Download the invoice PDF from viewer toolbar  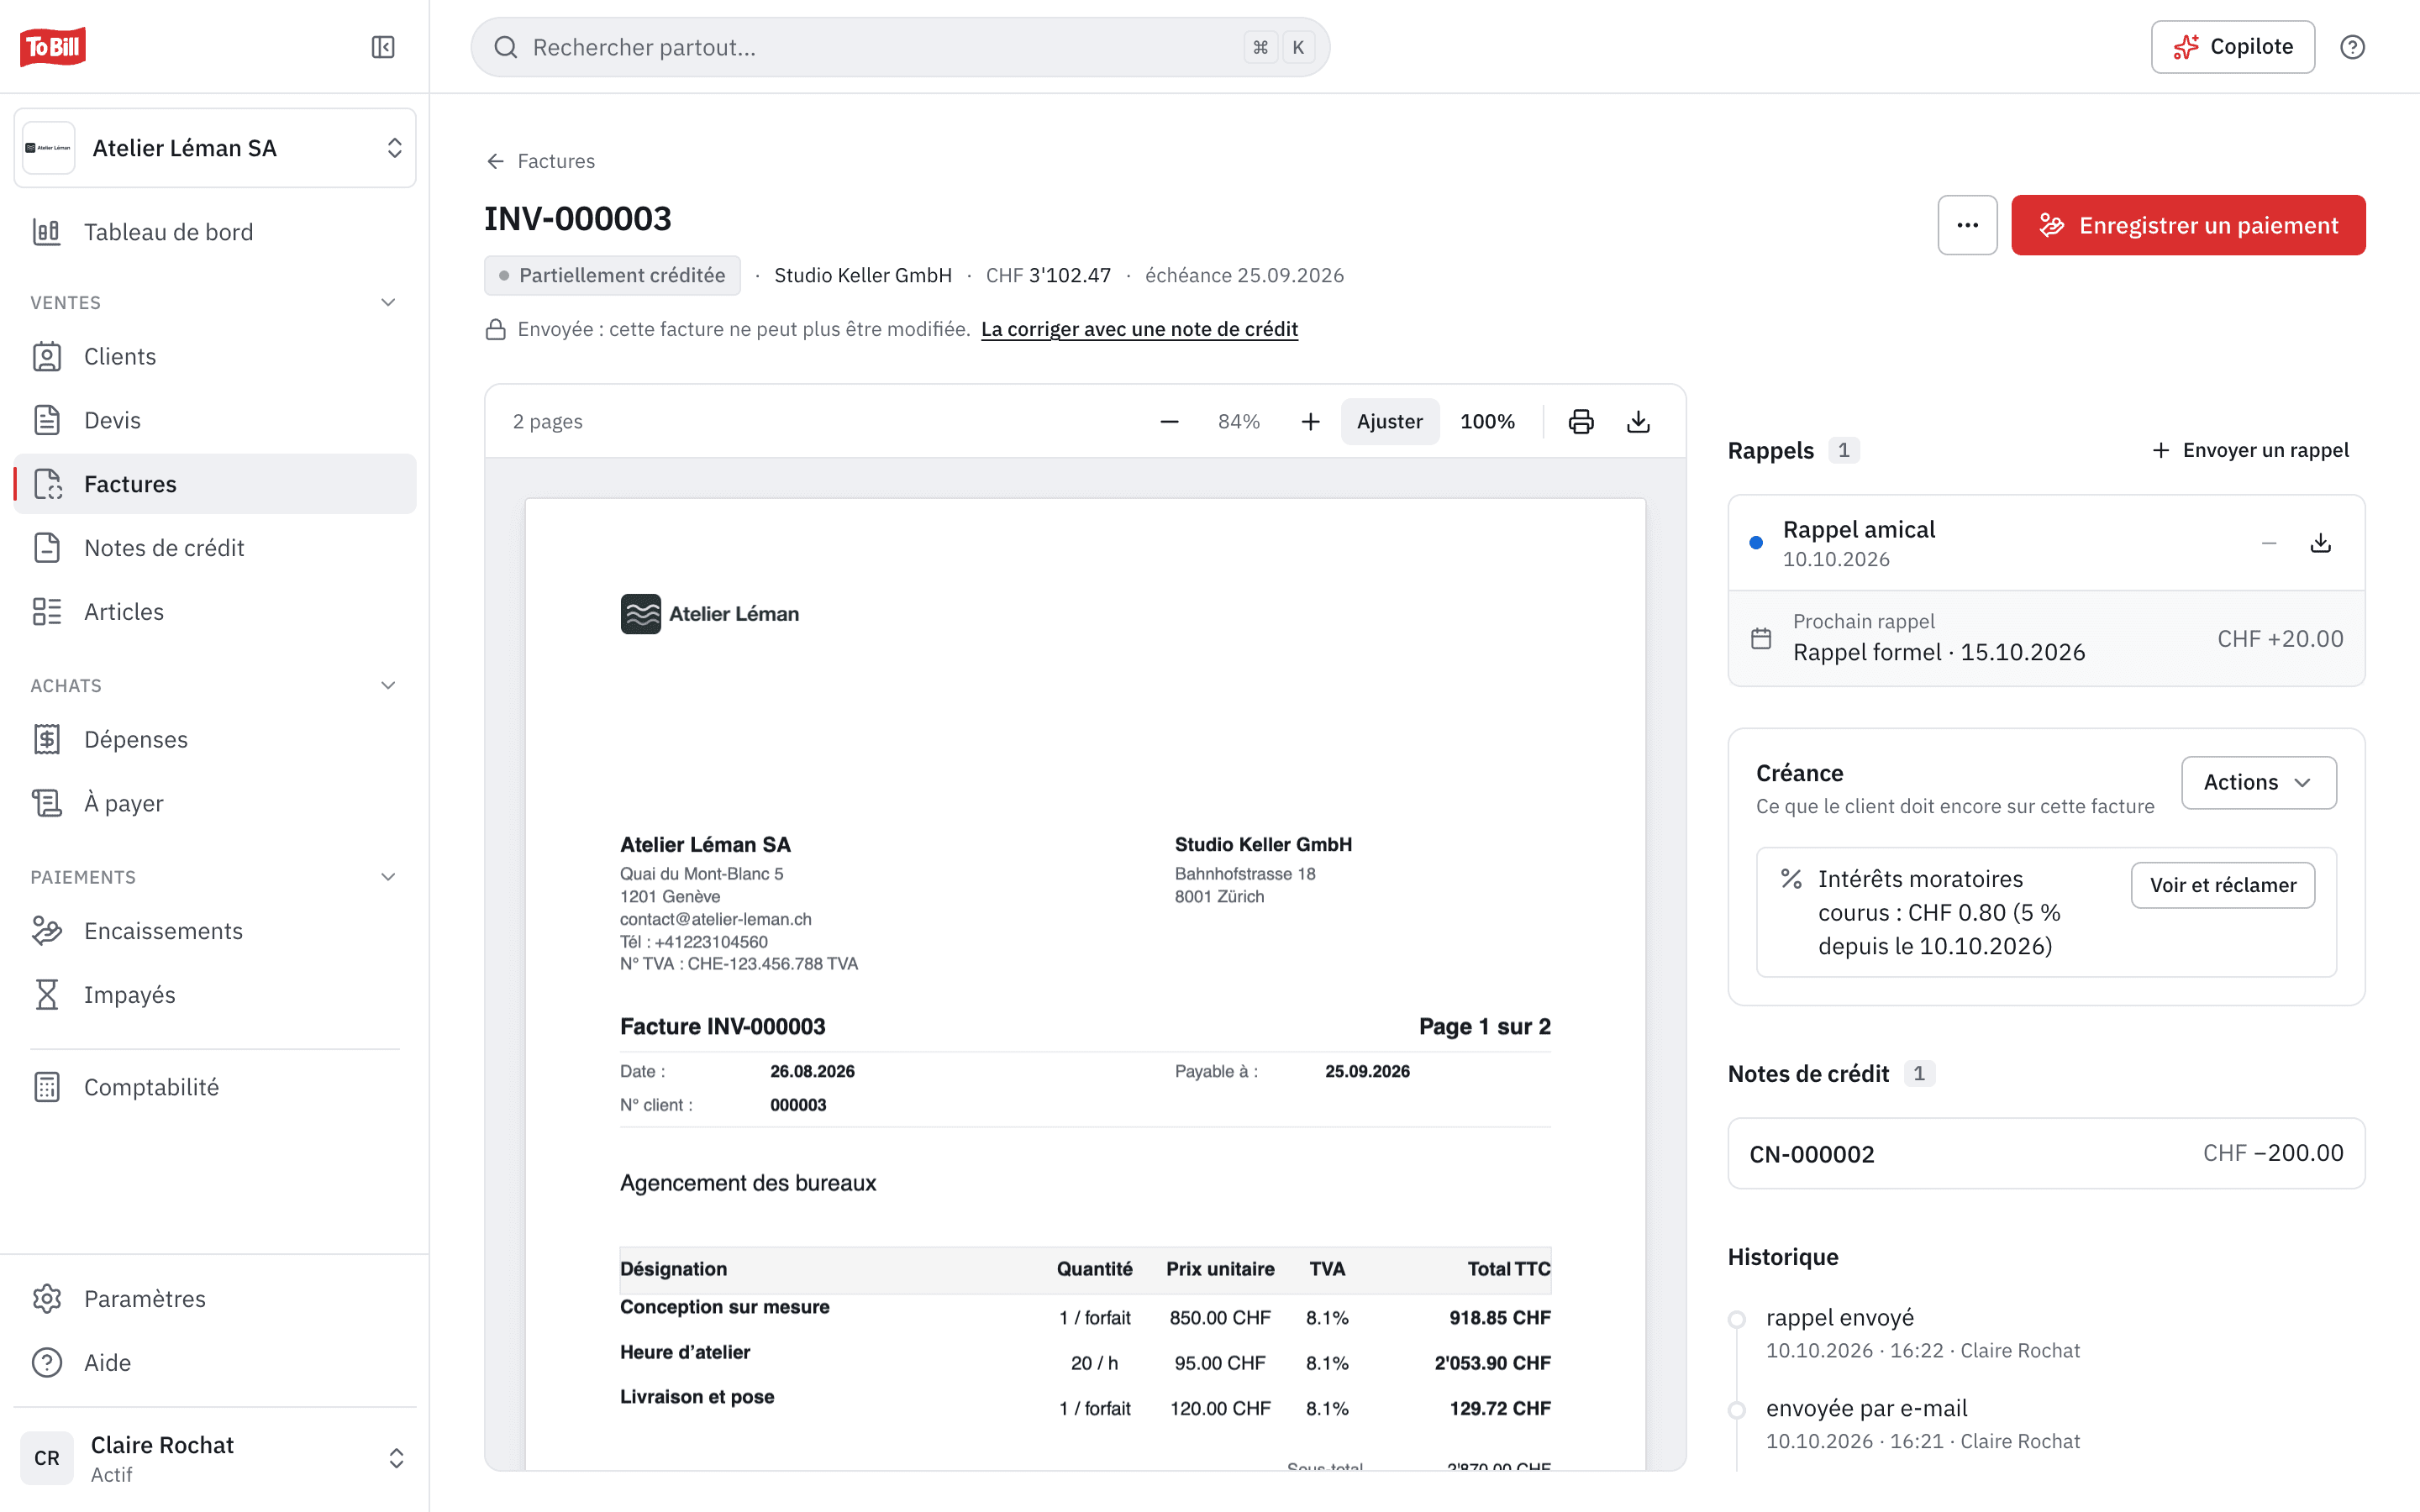(x=1638, y=421)
